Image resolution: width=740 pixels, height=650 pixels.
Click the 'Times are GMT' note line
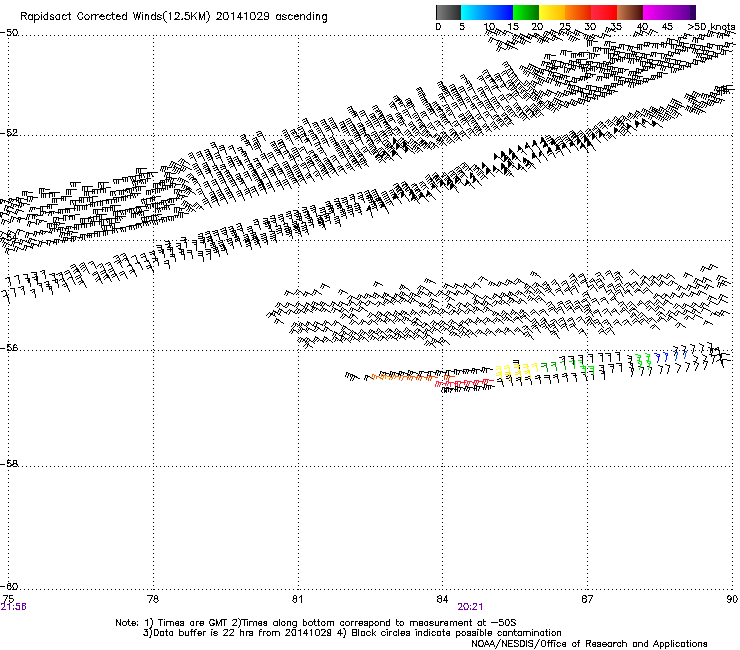pyautogui.click(x=316, y=623)
